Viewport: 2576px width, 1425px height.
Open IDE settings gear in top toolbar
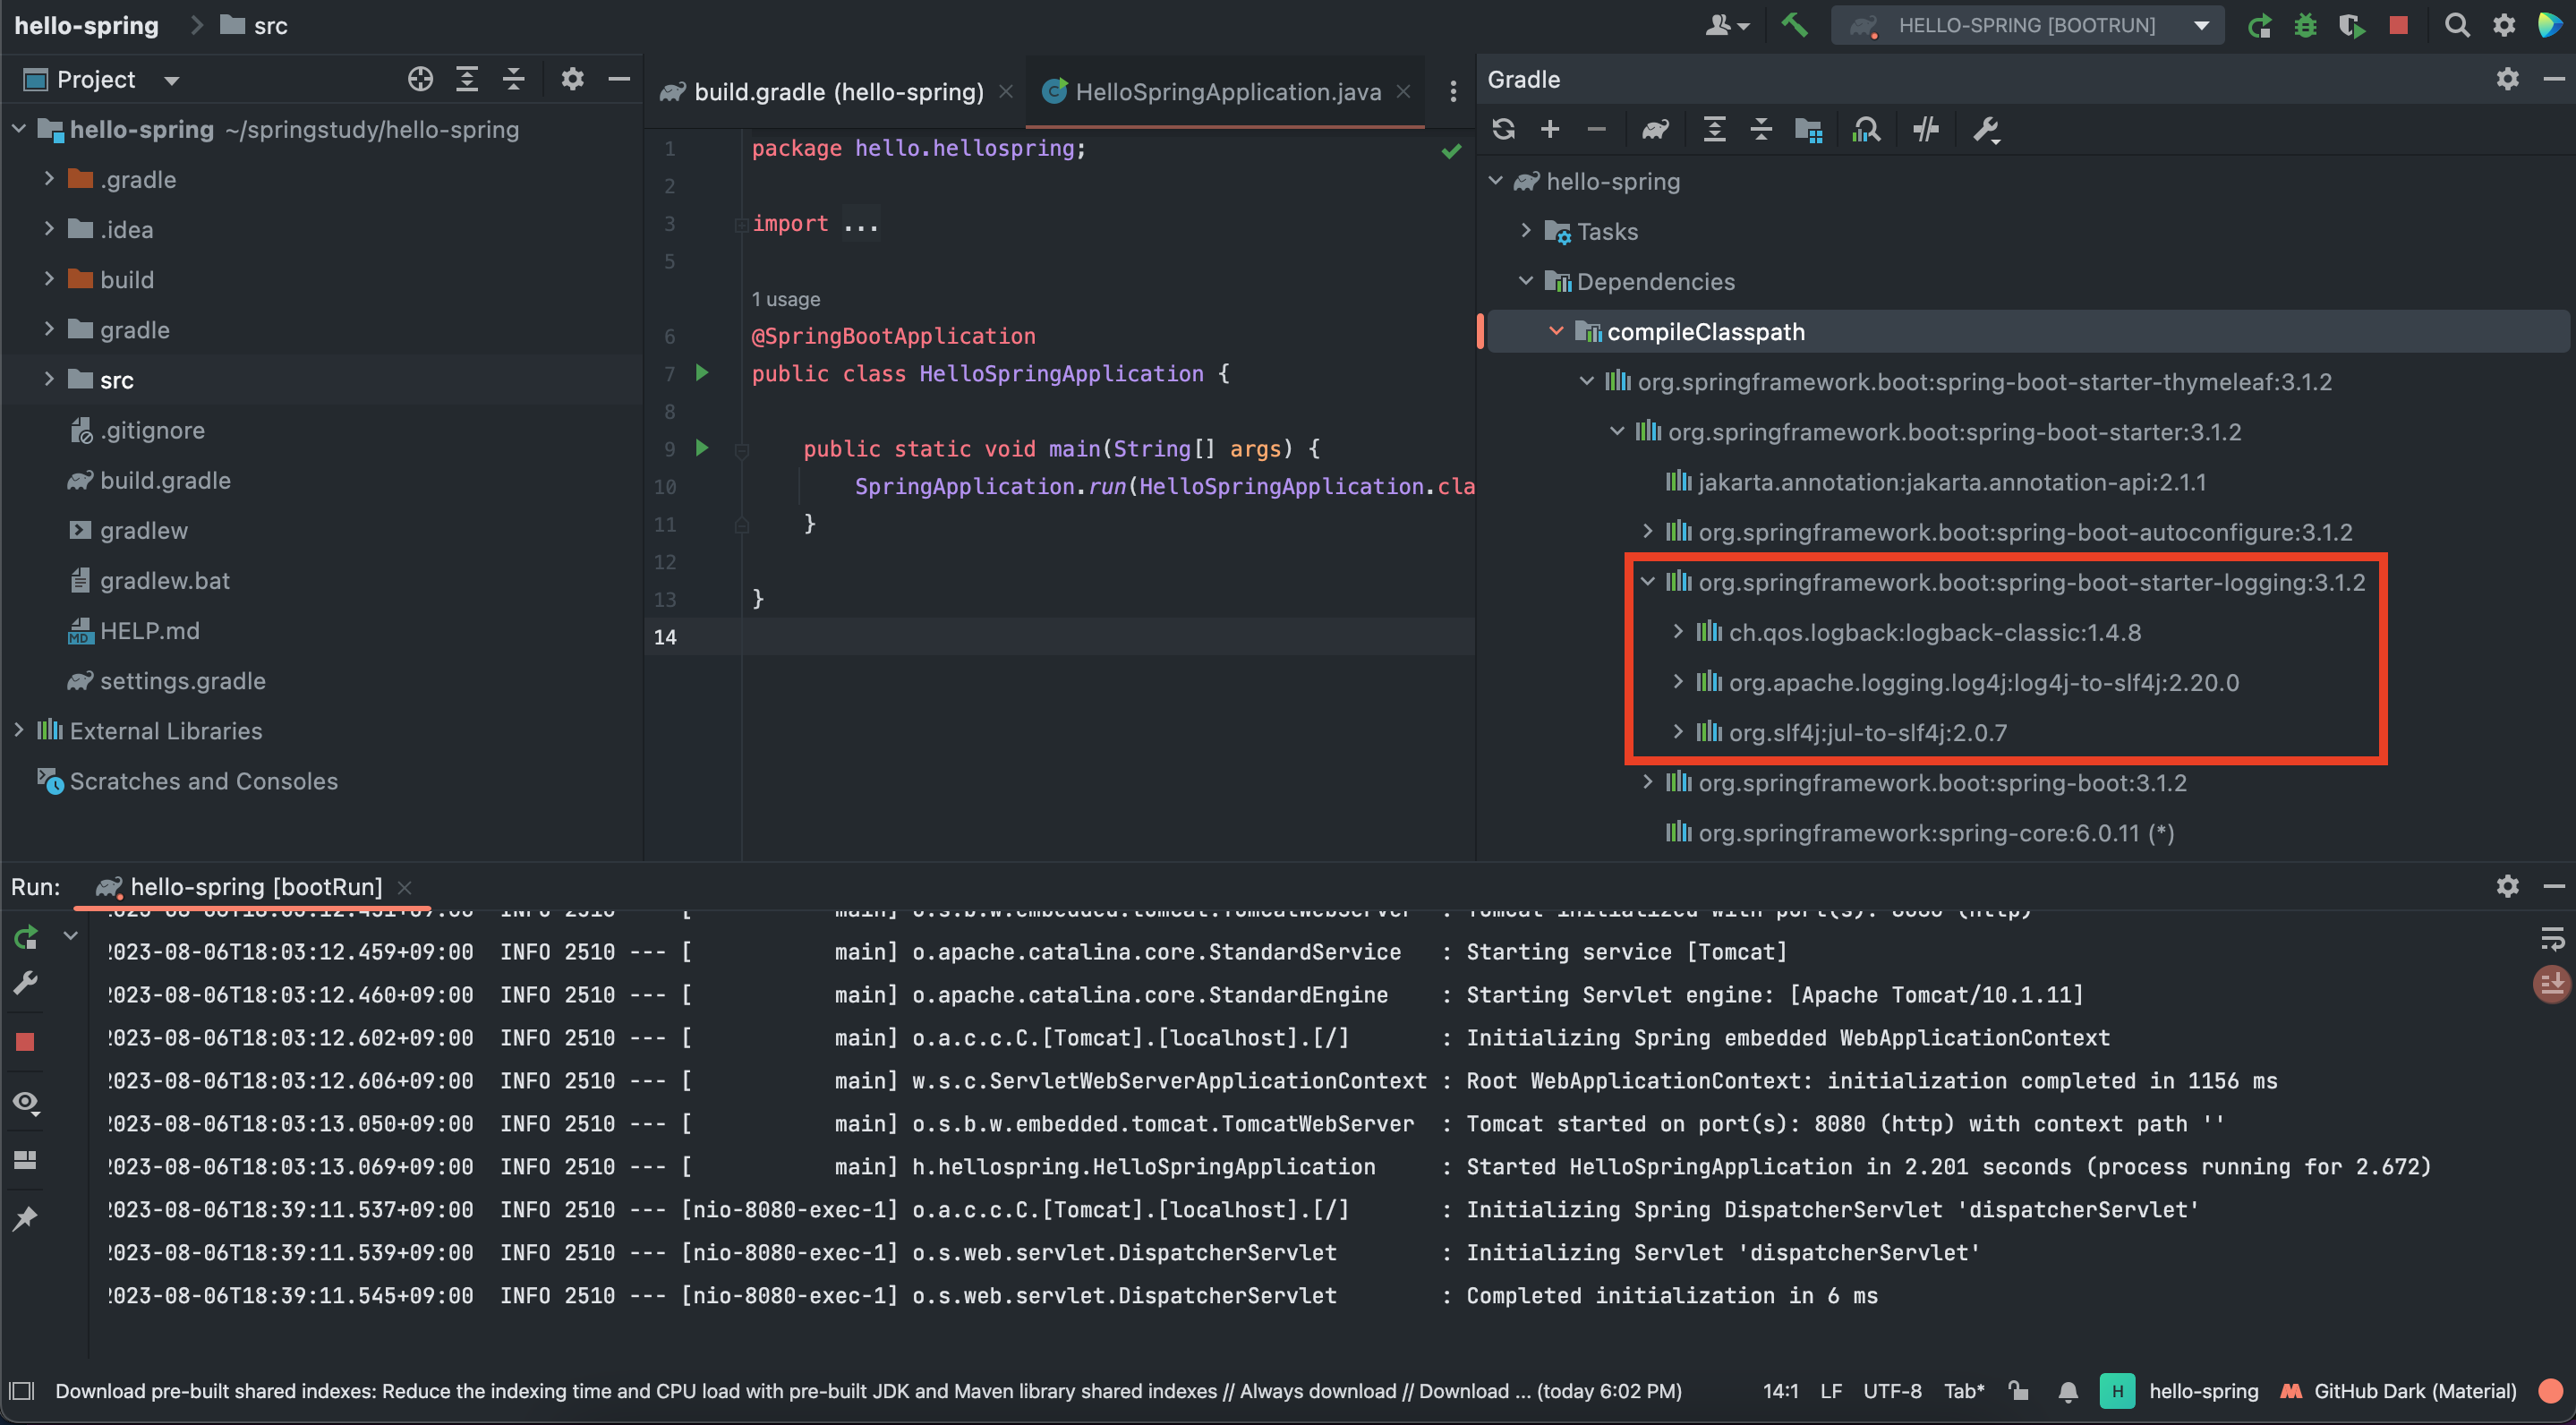click(2503, 25)
